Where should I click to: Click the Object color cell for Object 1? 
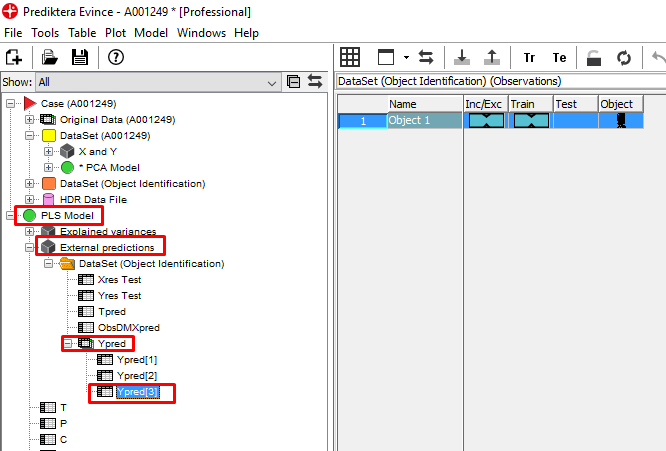[620, 121]
